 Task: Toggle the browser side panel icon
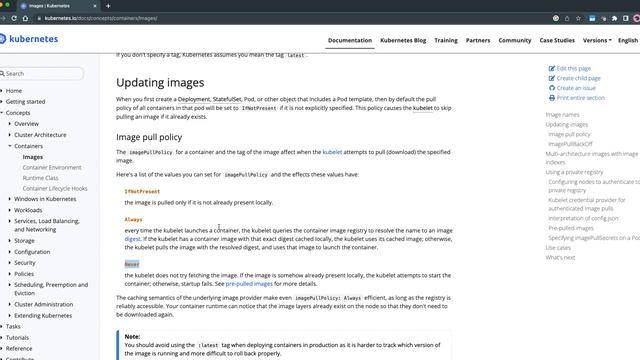(625, 18)
